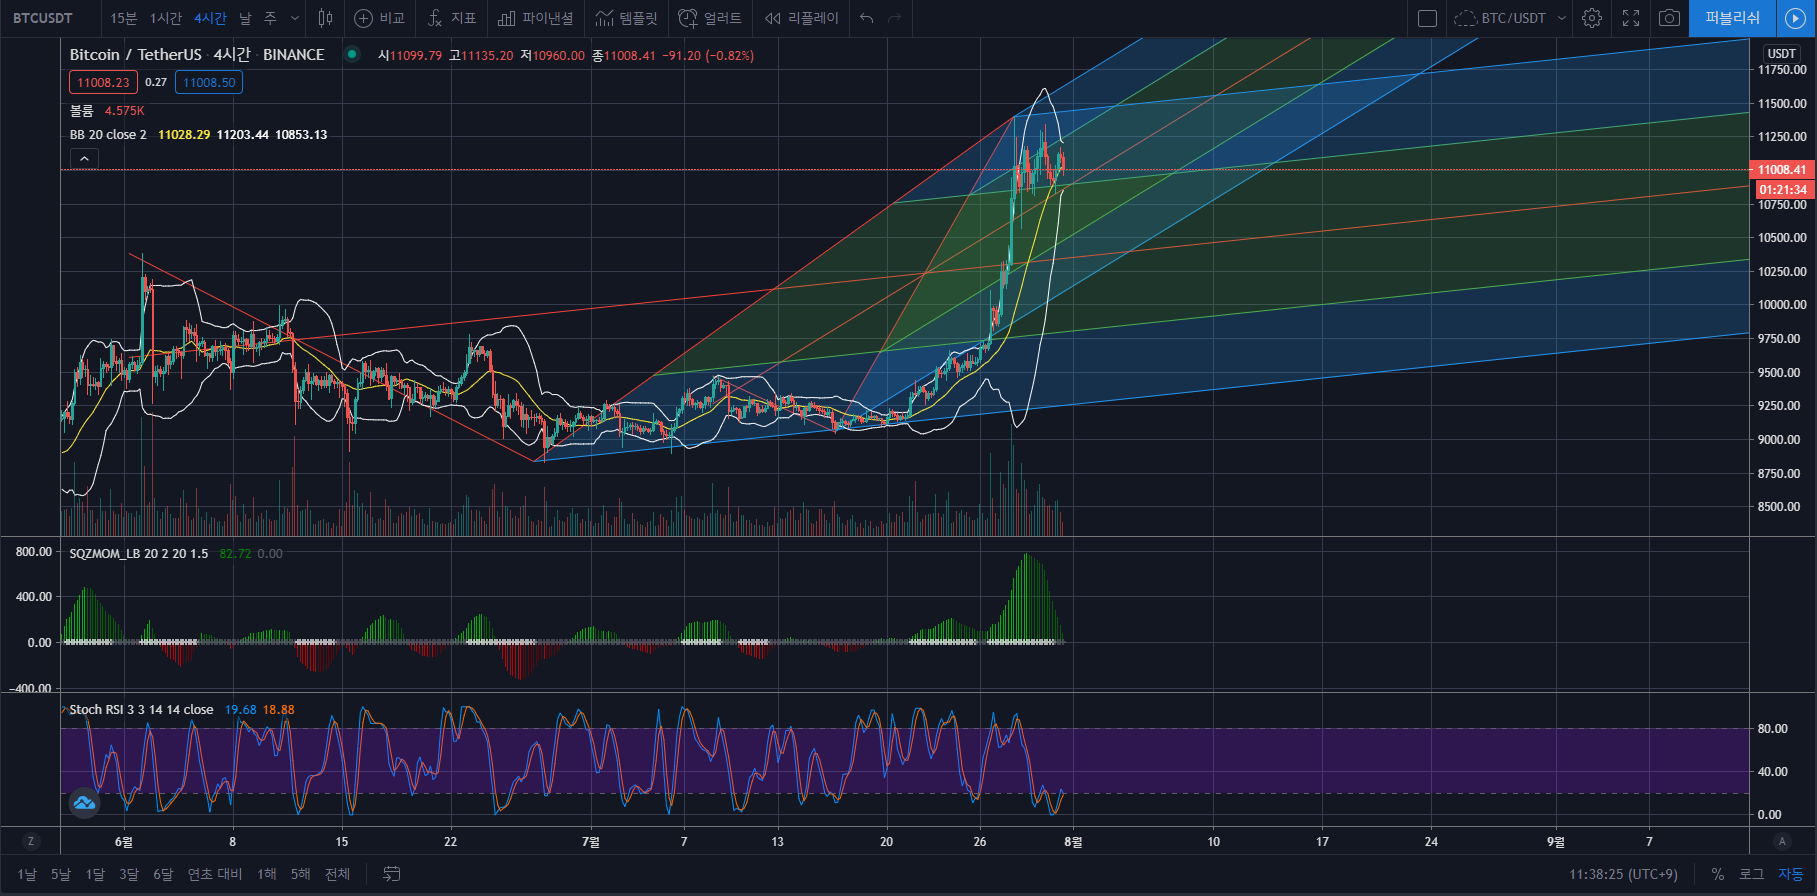Select the Stoch RSI indicator legend
This screenshot has height=896, width=1817.
(x=141, y=710)
